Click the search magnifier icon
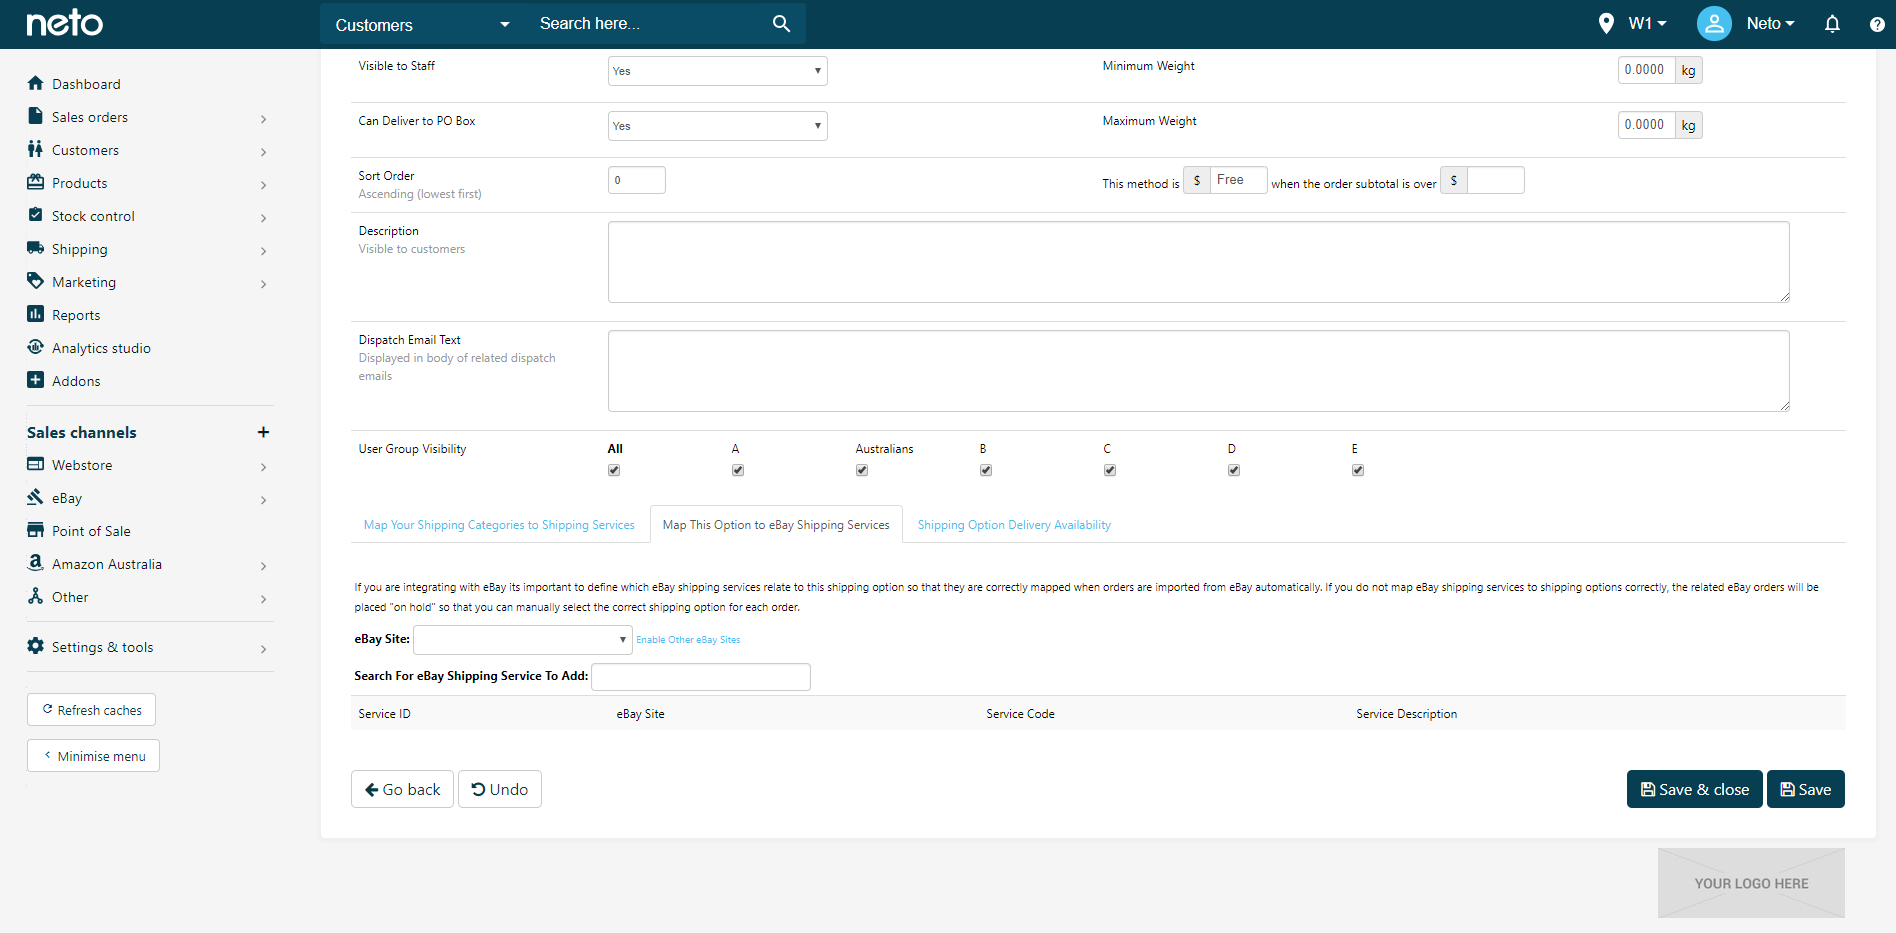The width and height of the screenshot is (1896, 933). pos(781,23)
